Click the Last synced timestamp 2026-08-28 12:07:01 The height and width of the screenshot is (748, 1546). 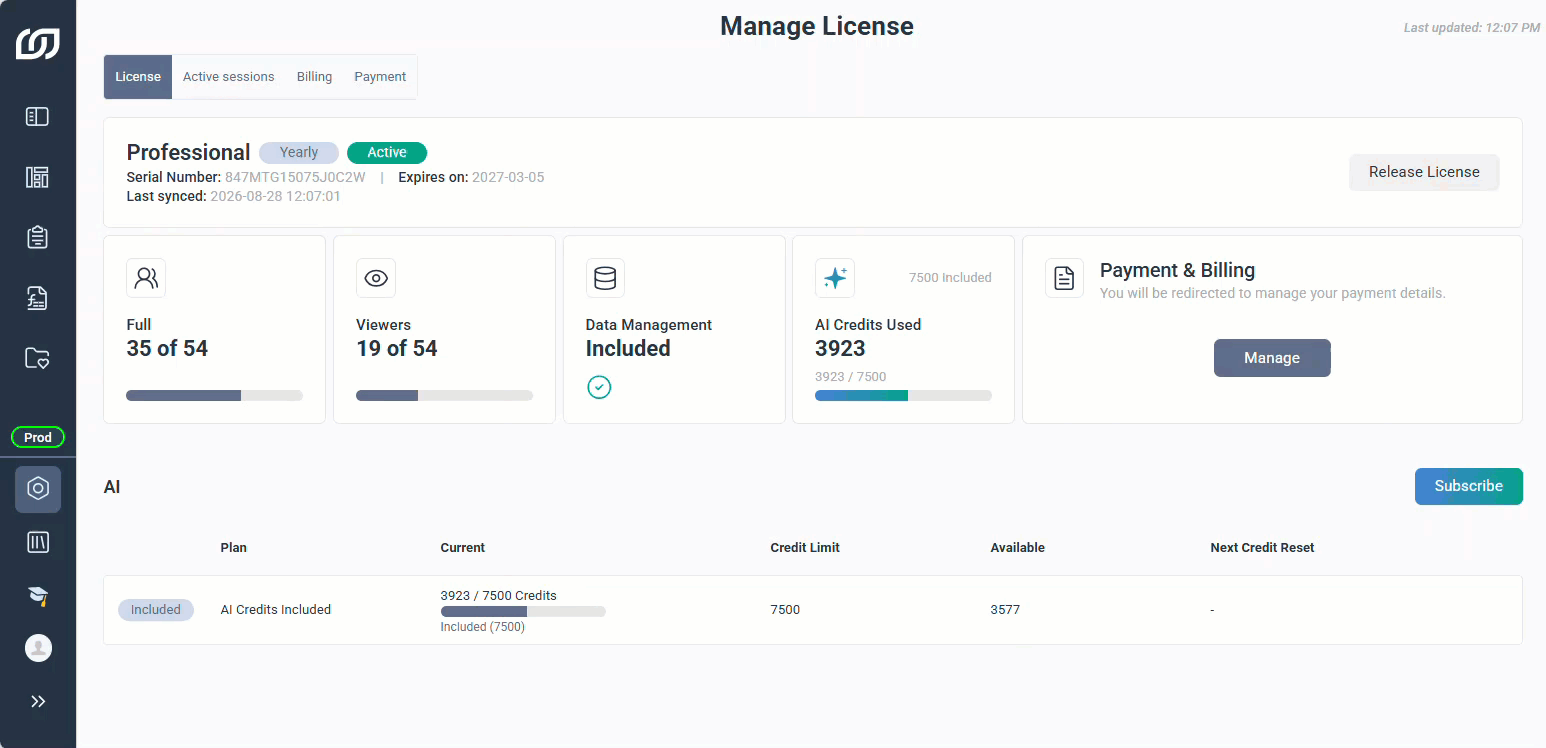point(275,197)
